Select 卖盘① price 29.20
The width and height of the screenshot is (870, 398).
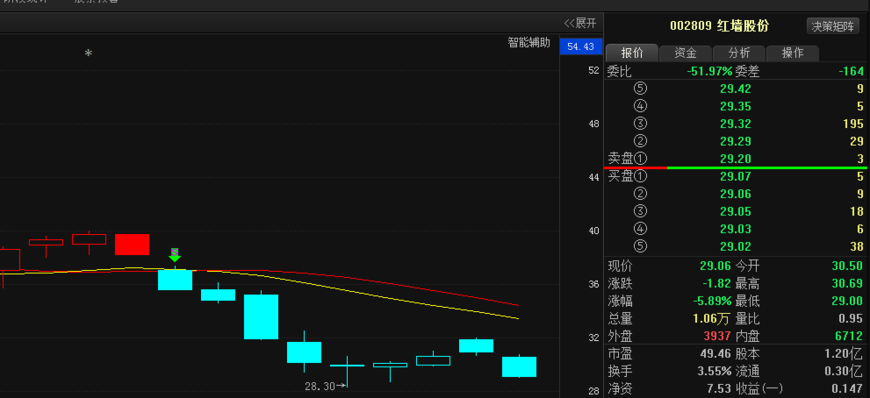[735, 159]
